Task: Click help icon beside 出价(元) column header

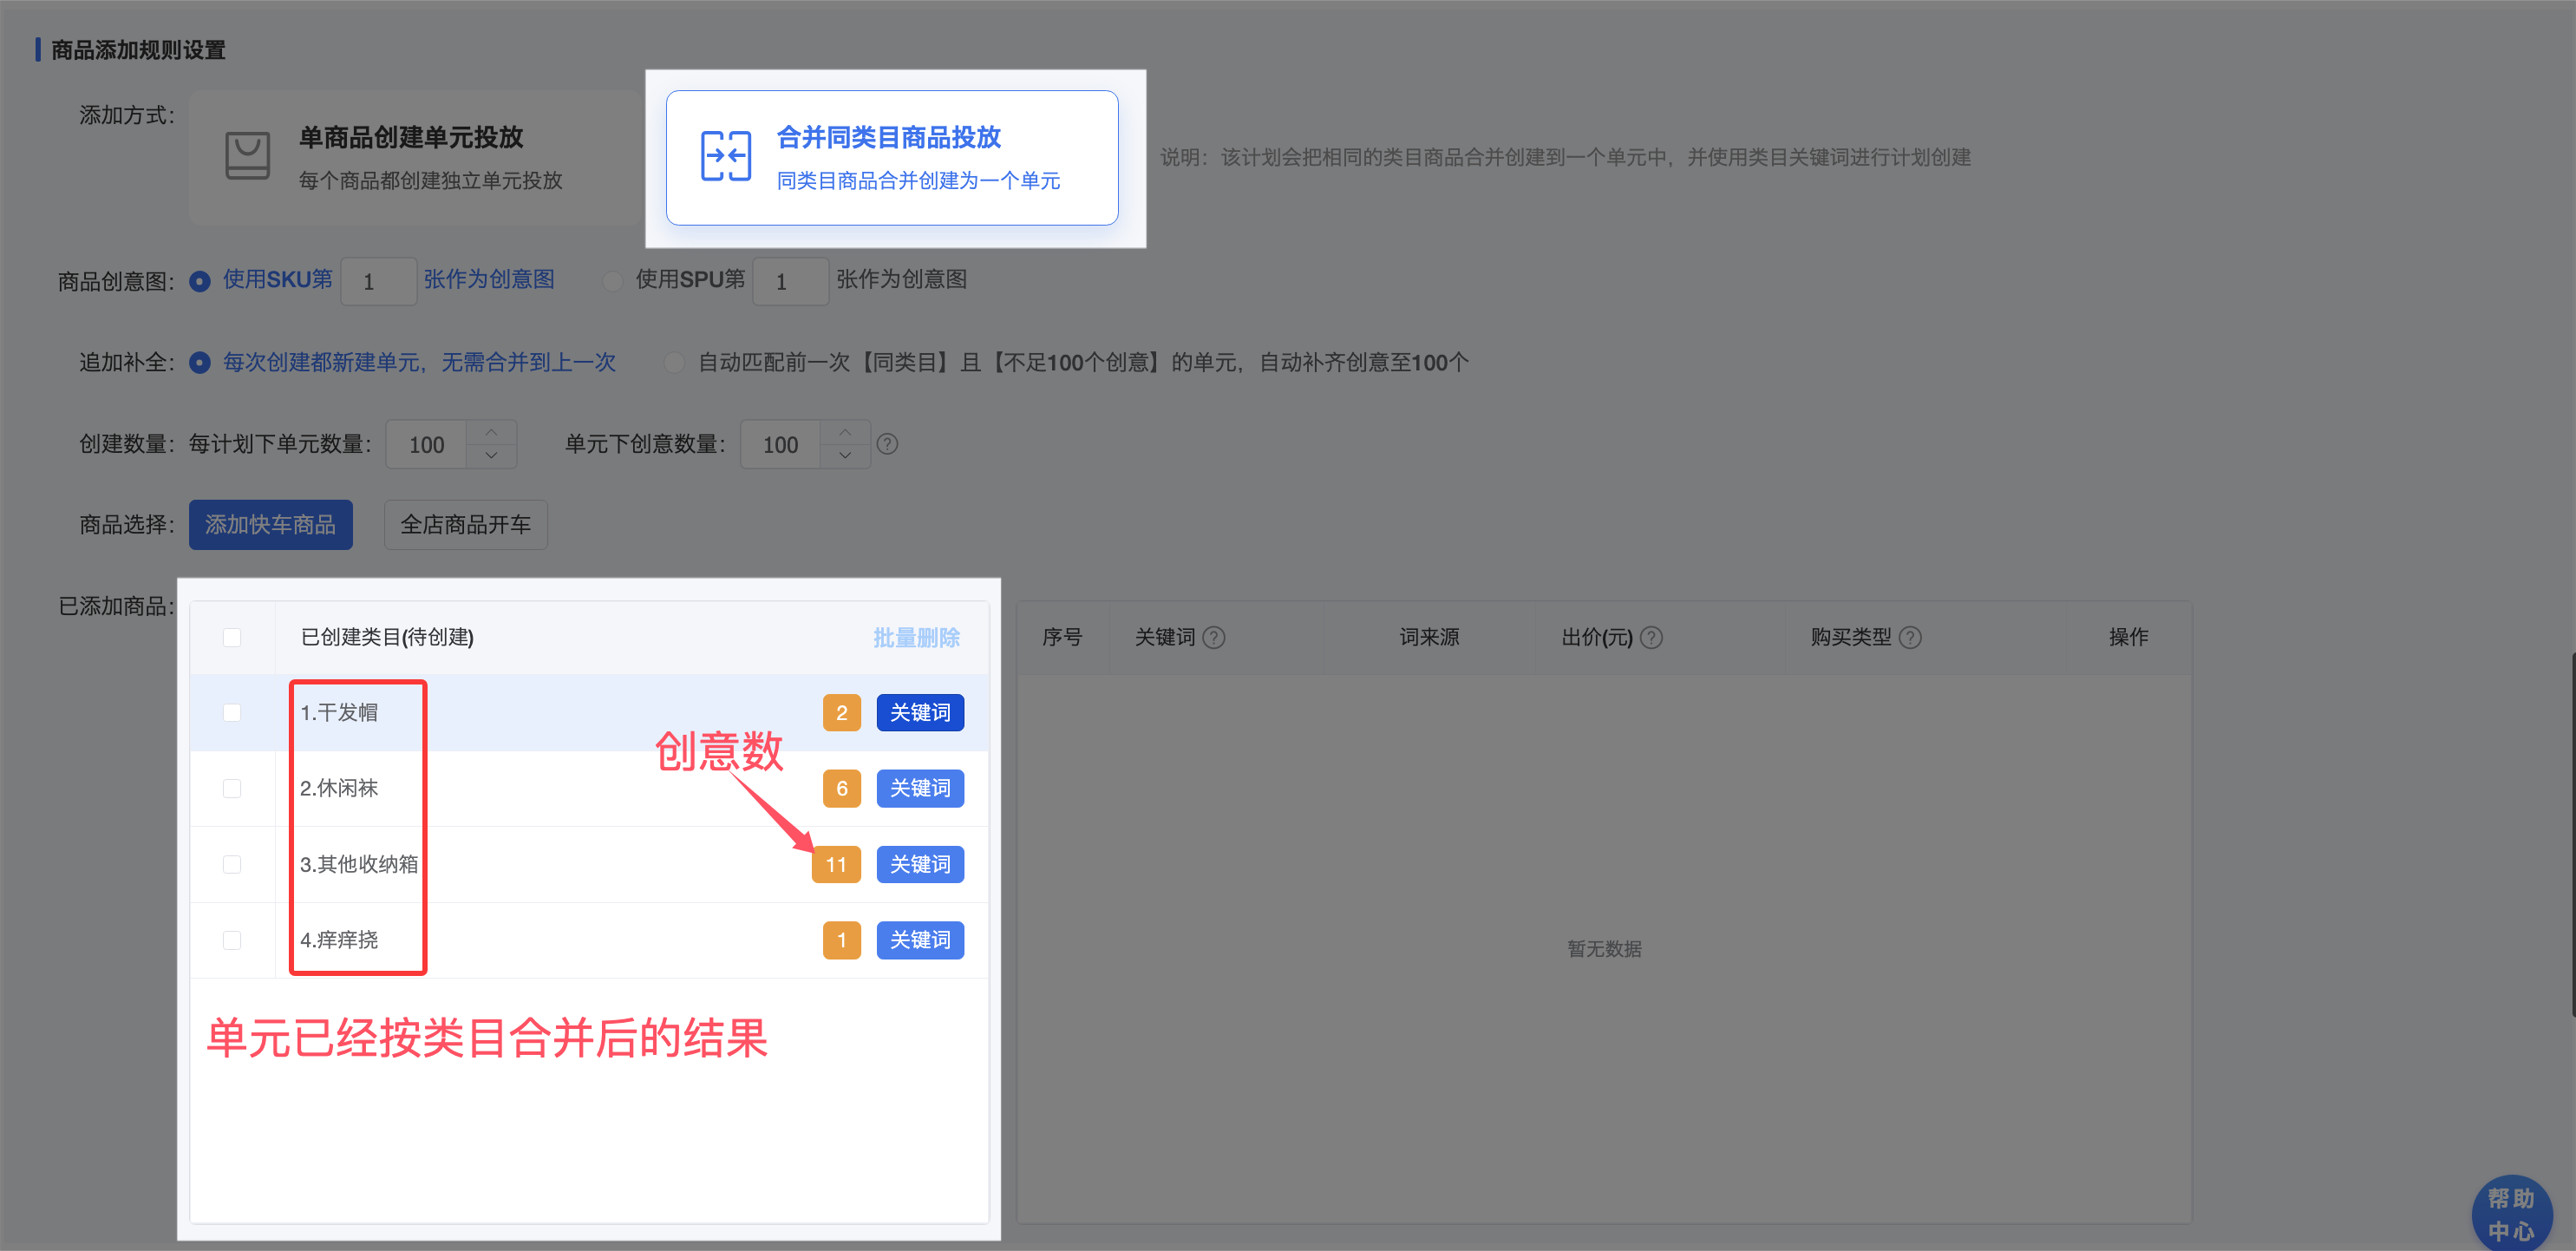Action: (x=1652, y=638)
